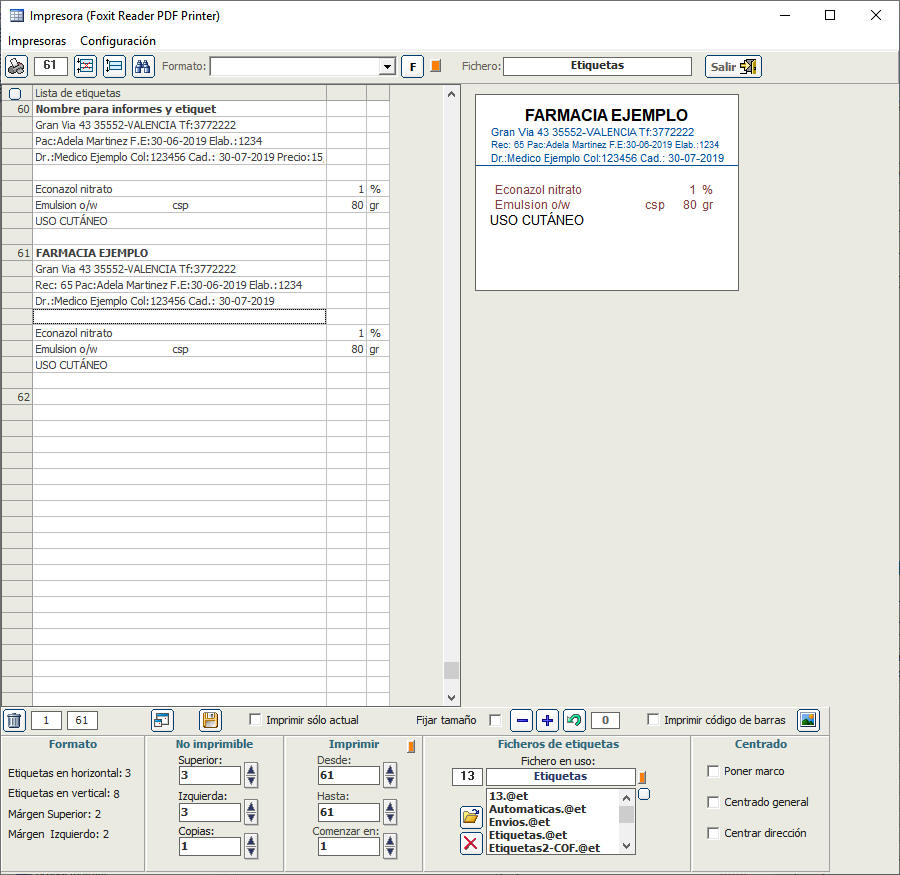The width and height of the screenshot is (900, 875).
Task: Click the Desde stepper arrows
Action: tap(390, 775)
